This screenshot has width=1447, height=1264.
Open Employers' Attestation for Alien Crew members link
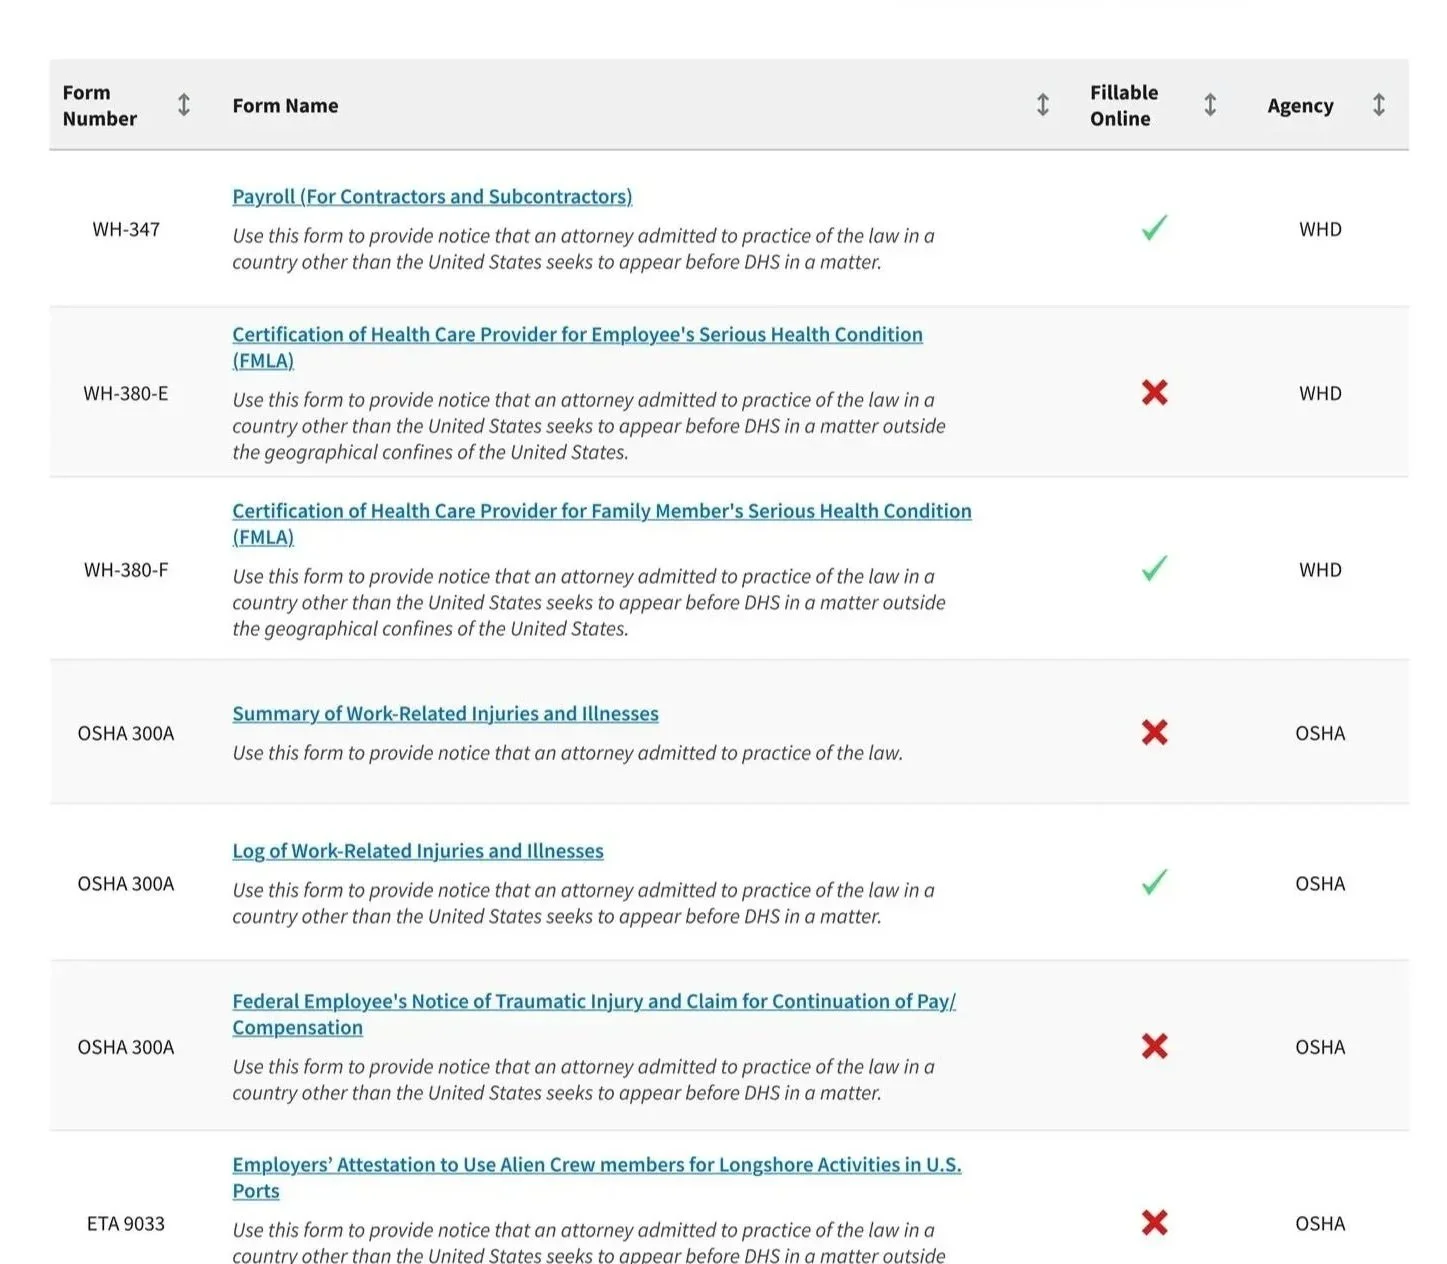[596, 1164]
